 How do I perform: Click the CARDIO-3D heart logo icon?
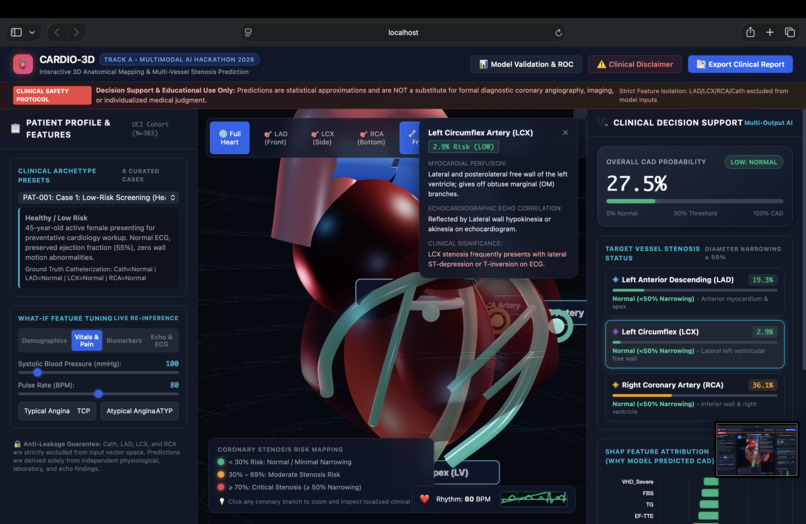pyautogui.click(x=23, y=64)
